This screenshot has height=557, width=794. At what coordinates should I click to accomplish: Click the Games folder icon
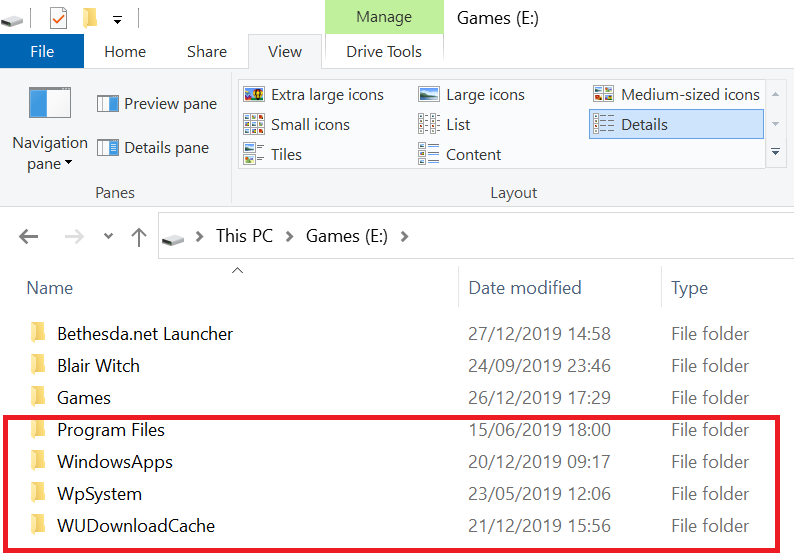pyautogui.click(x=38, y=396)
